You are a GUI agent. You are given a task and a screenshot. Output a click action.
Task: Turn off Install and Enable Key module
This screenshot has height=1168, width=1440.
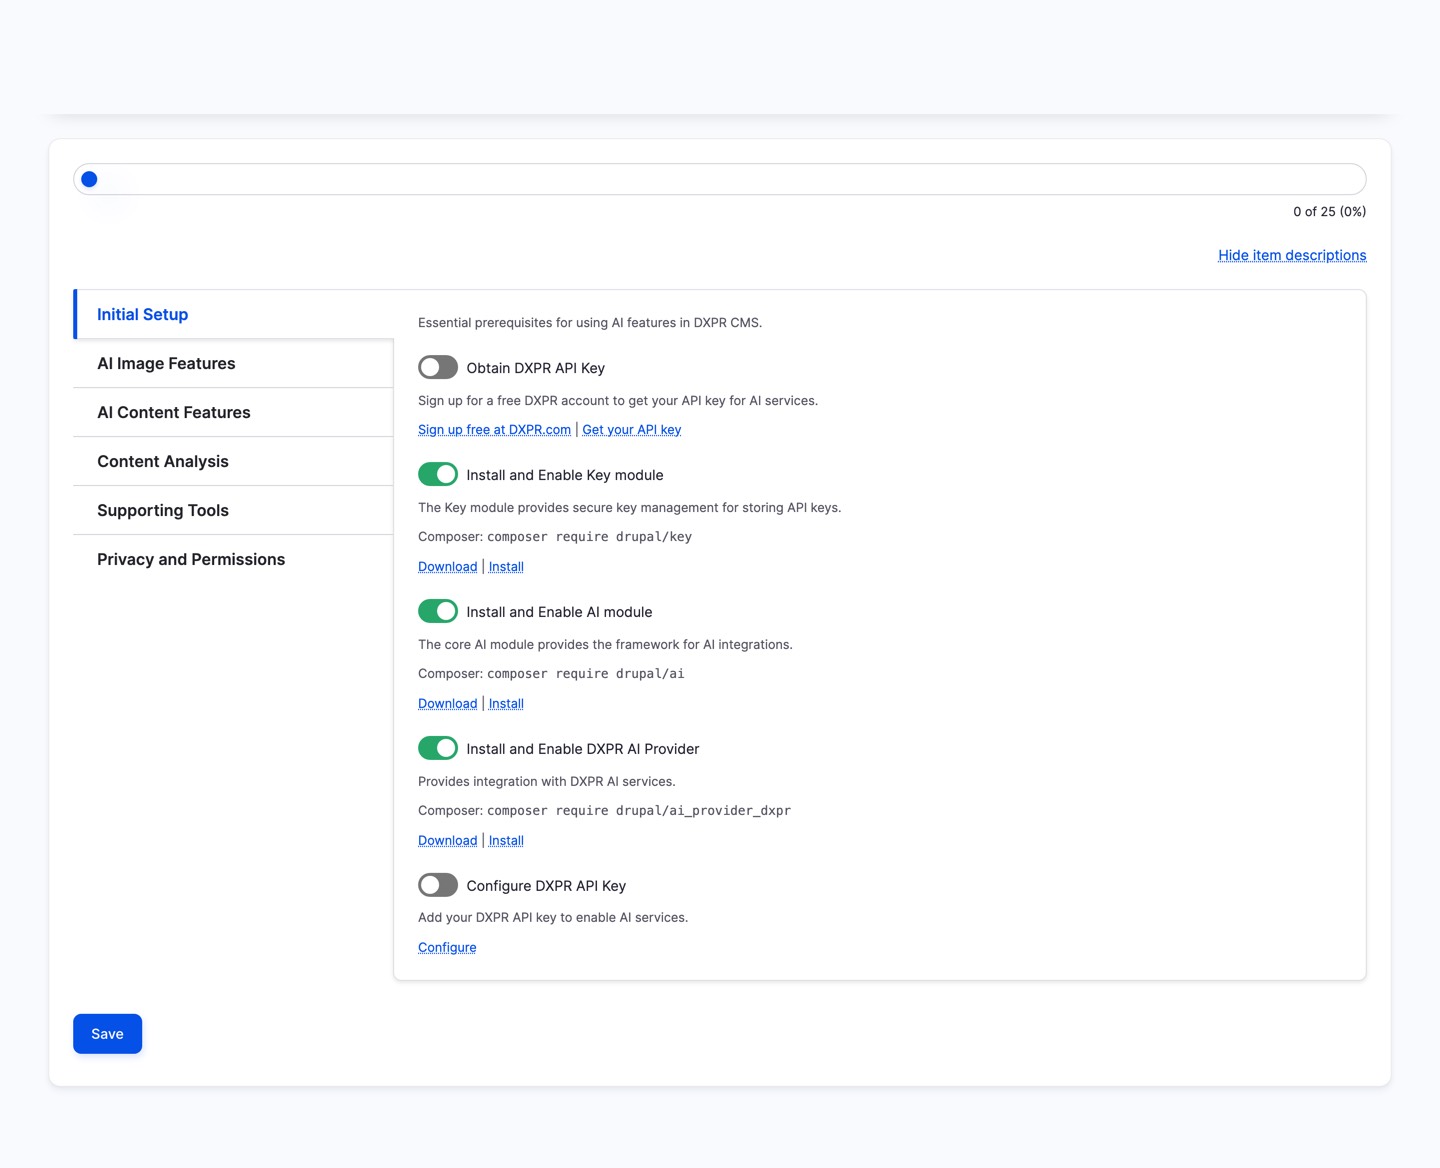point(438,474)
